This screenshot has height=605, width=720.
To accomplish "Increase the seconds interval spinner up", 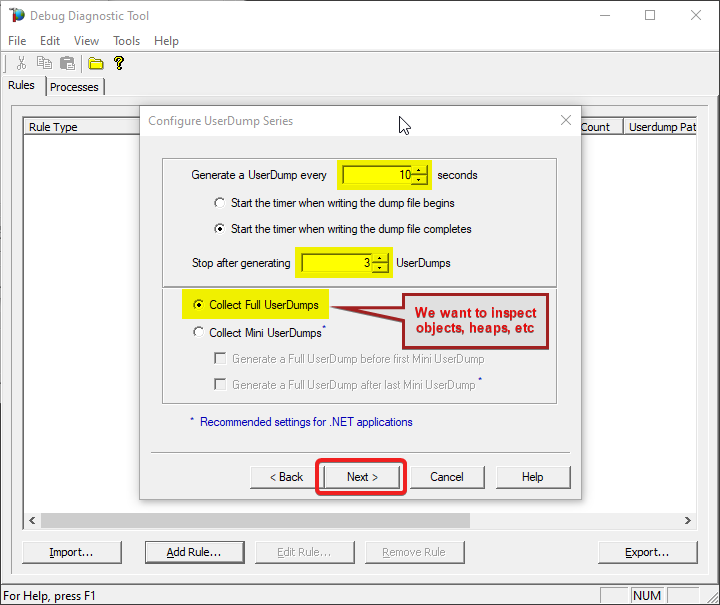I will (419, 170).
